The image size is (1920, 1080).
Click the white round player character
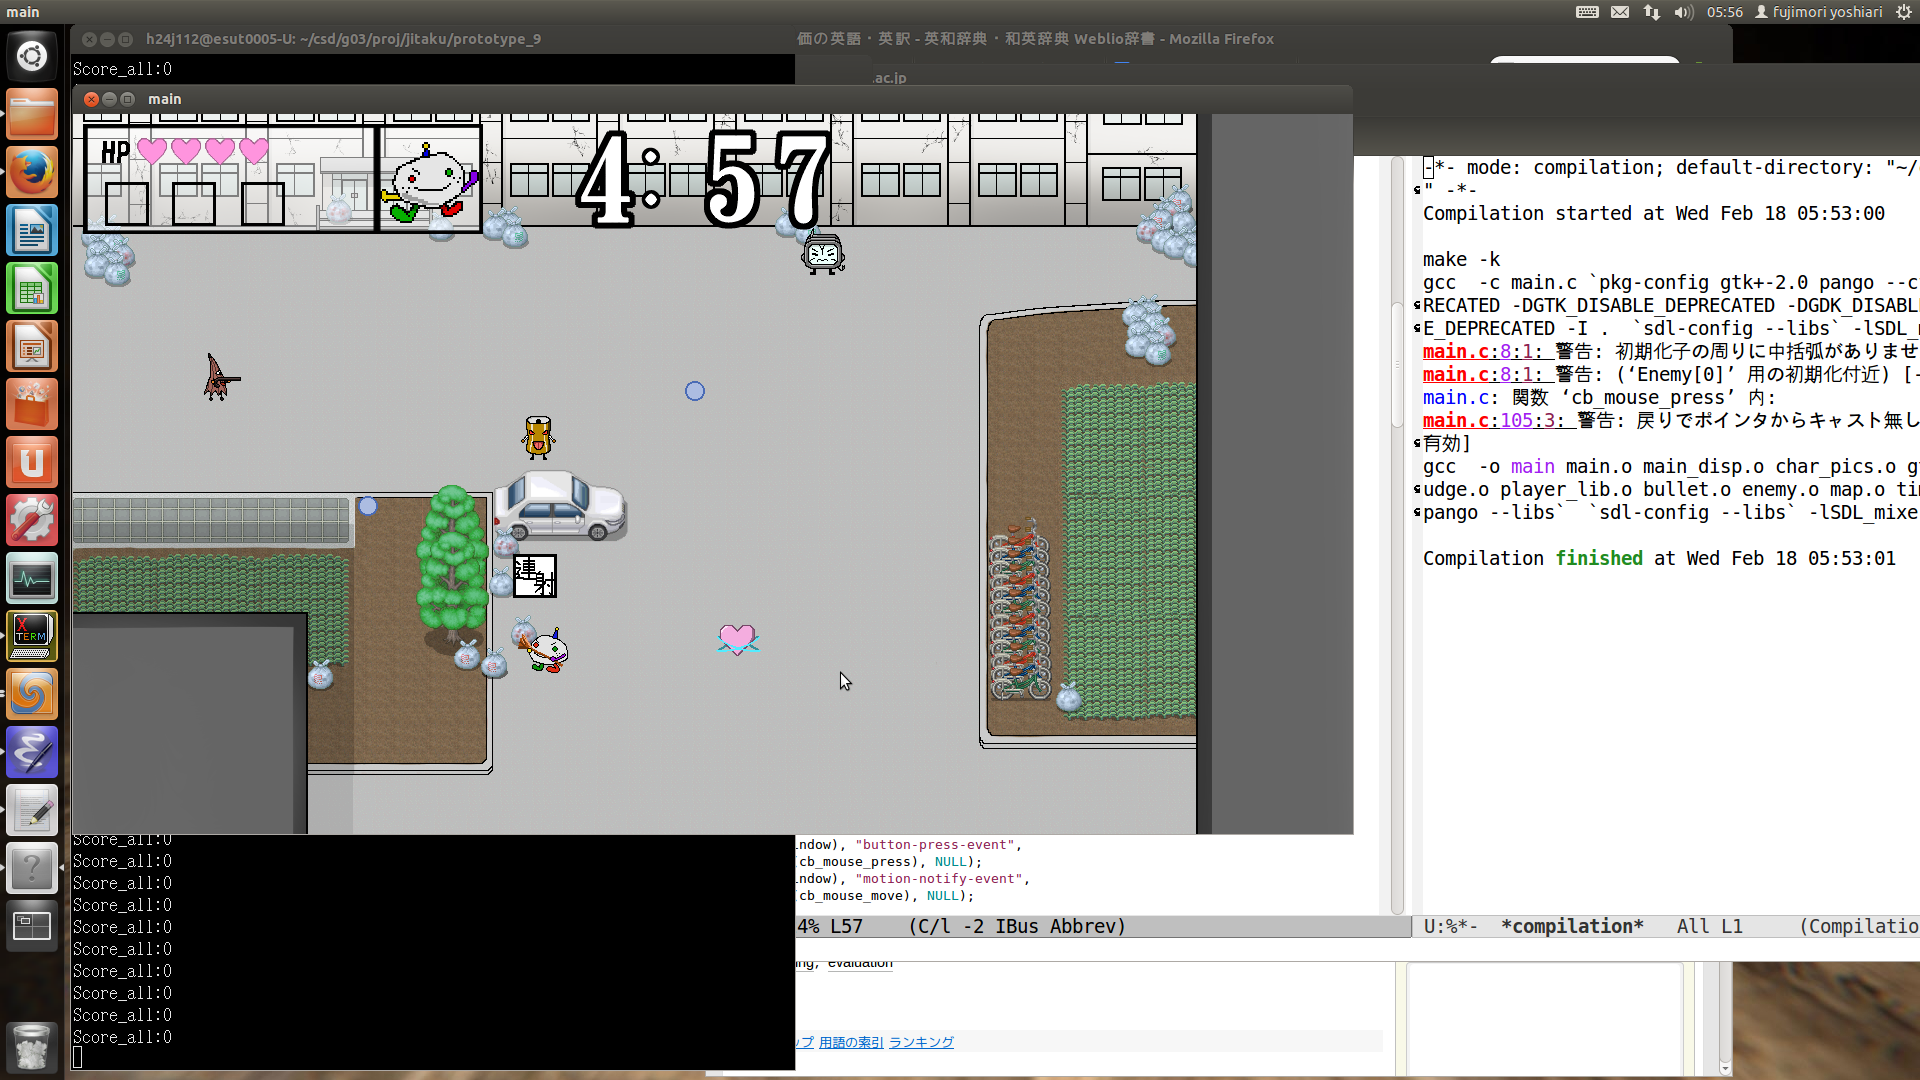544,650
